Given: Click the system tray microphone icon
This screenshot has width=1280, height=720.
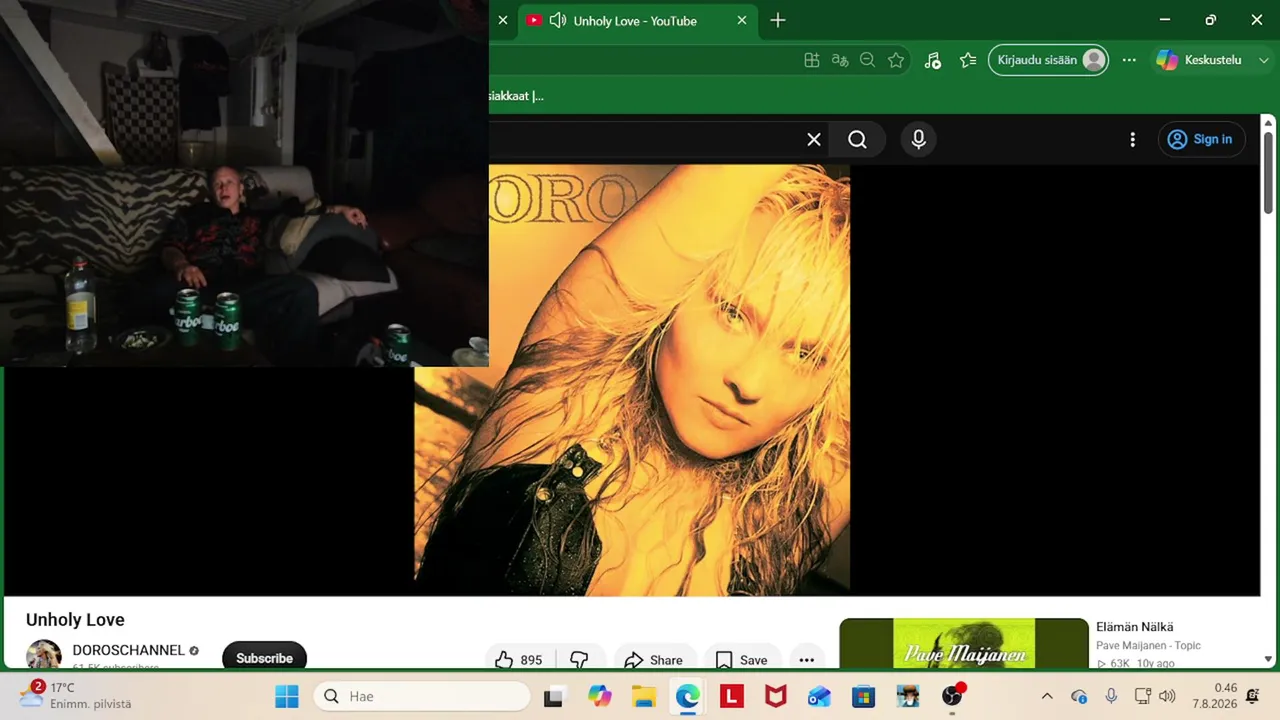Looking at the screenshot, I should [x=1111, y=696].
